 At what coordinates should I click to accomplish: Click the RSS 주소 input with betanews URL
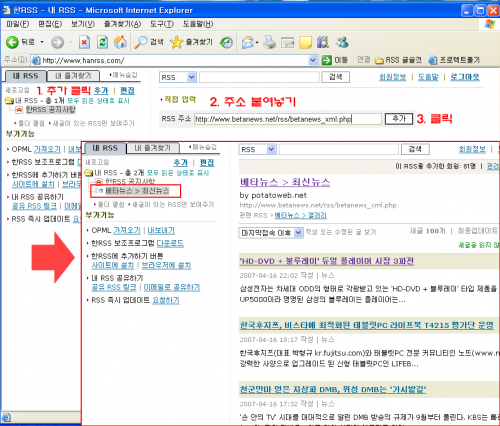tap(288, 119)
